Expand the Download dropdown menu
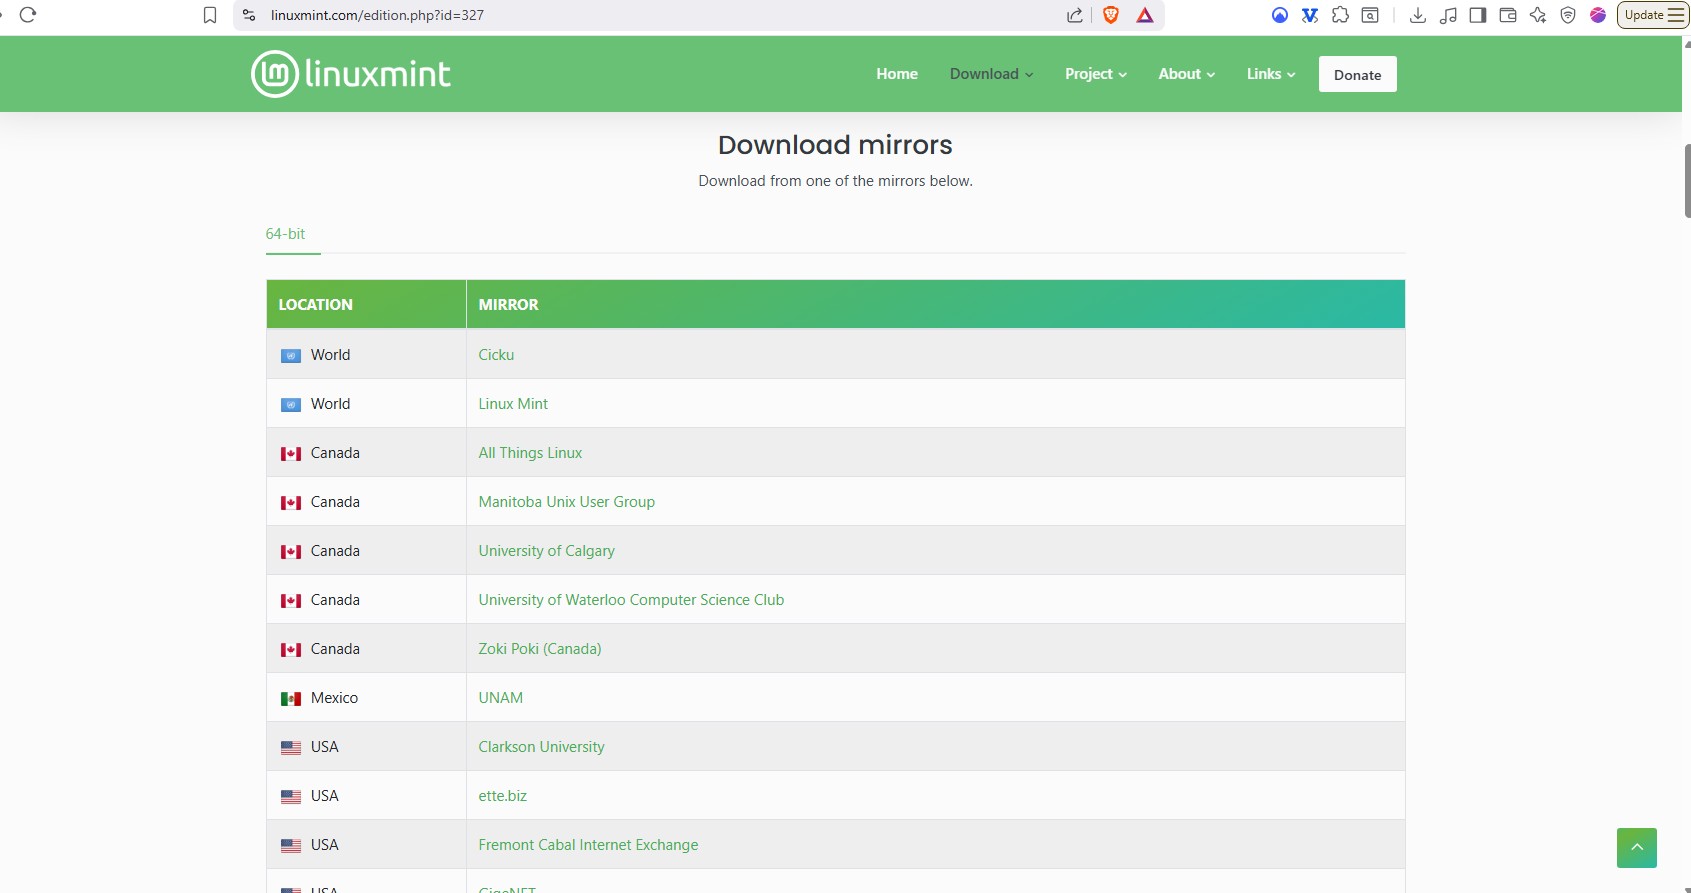1691x893 pixels. point(991,74)
